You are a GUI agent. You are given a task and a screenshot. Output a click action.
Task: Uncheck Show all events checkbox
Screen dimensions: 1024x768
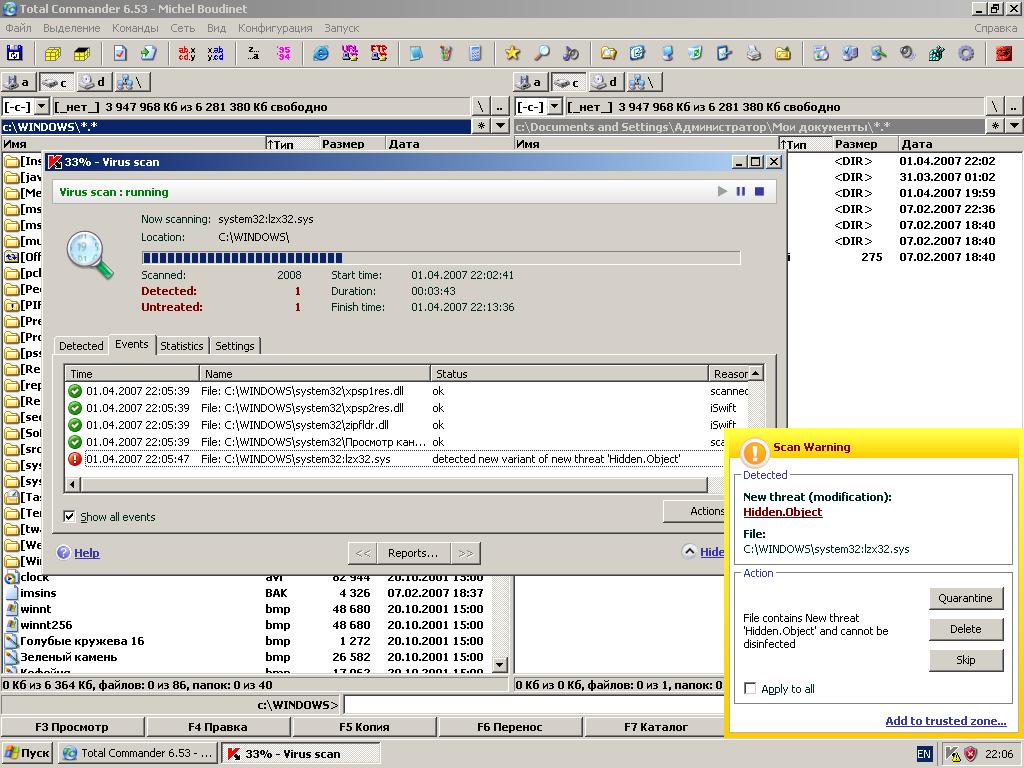pyautogui.click(x=69, y=517)
